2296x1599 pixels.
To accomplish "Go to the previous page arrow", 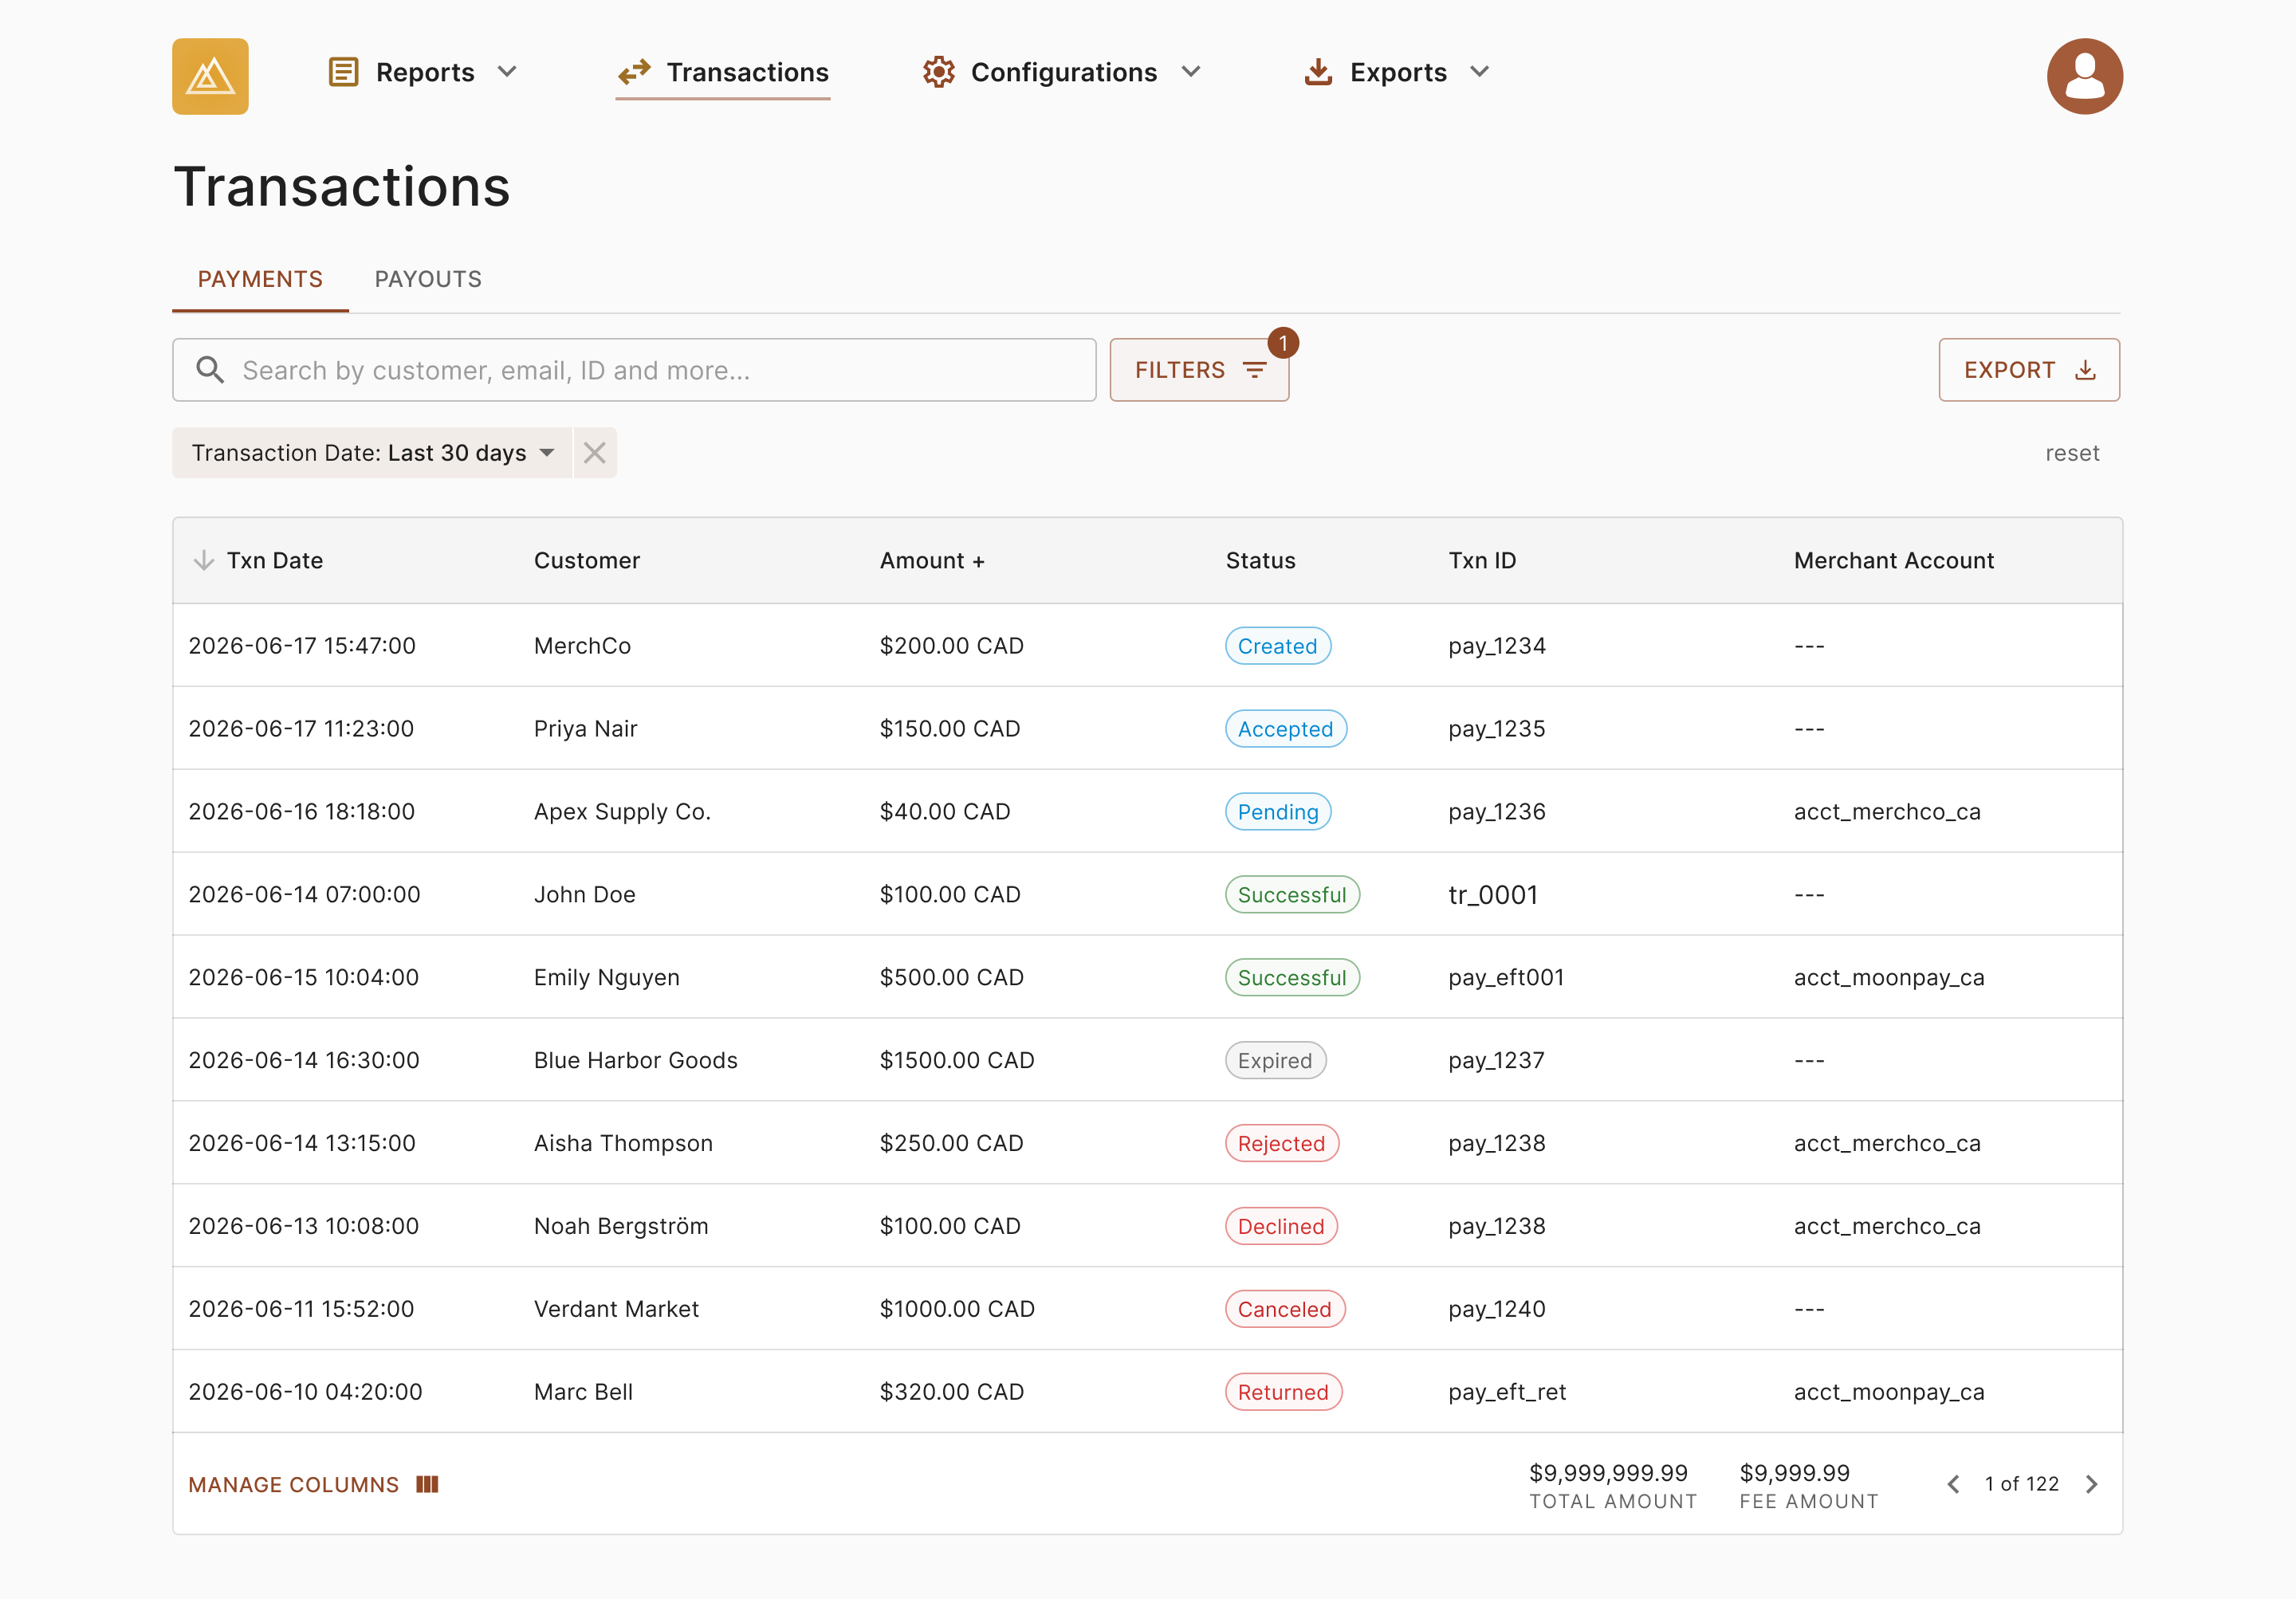I will click(1953, 1484).
